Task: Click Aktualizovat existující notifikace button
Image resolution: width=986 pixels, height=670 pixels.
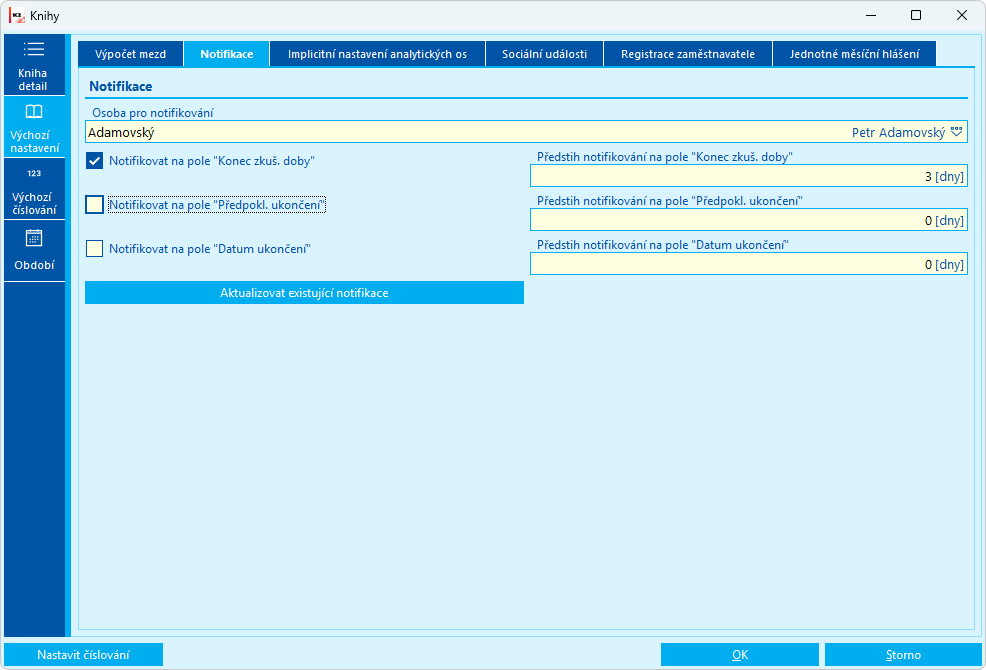Action: pos(304,293)
